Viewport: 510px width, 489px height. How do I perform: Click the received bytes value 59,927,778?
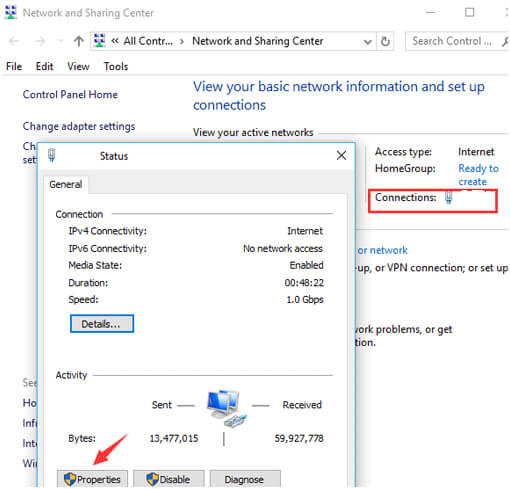pyautogui.click(x=299, y=438)
